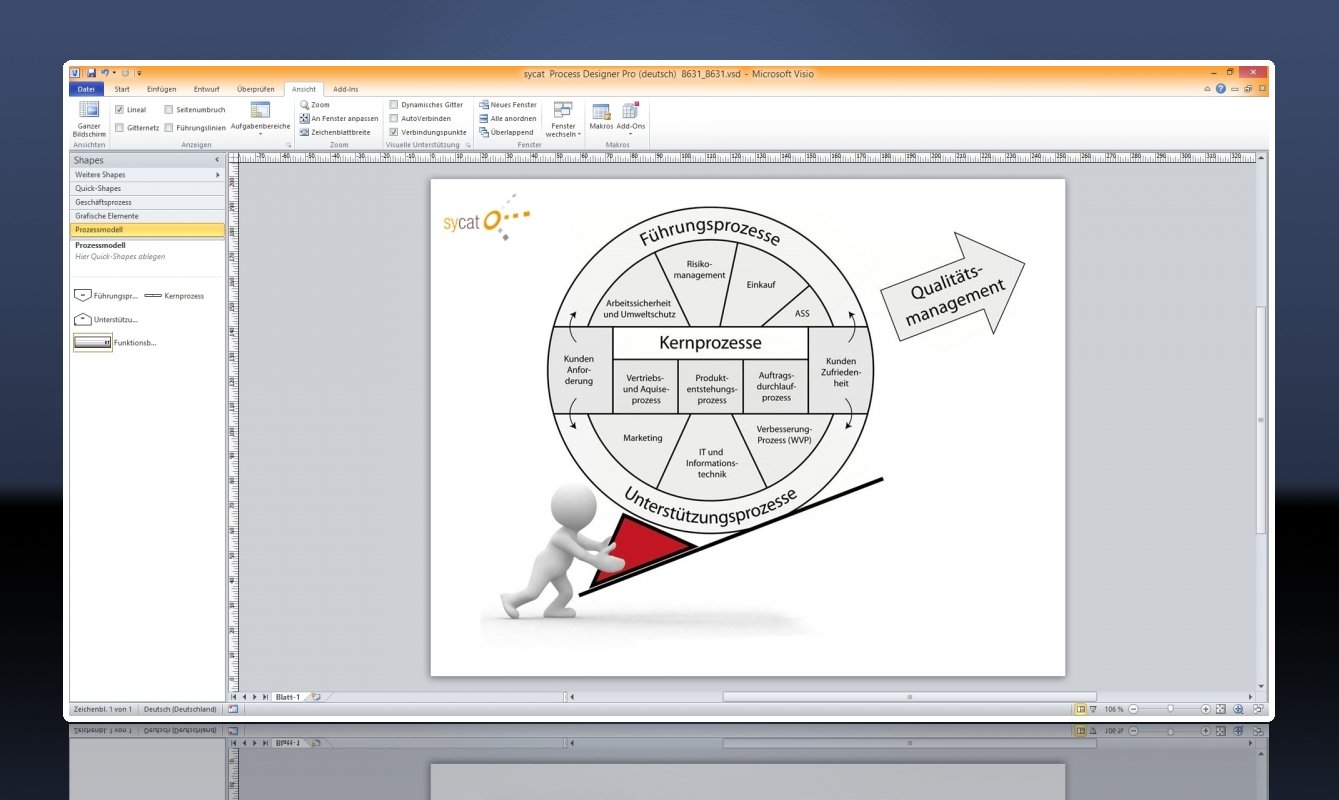Click the fit page to window status icon

1222,709
